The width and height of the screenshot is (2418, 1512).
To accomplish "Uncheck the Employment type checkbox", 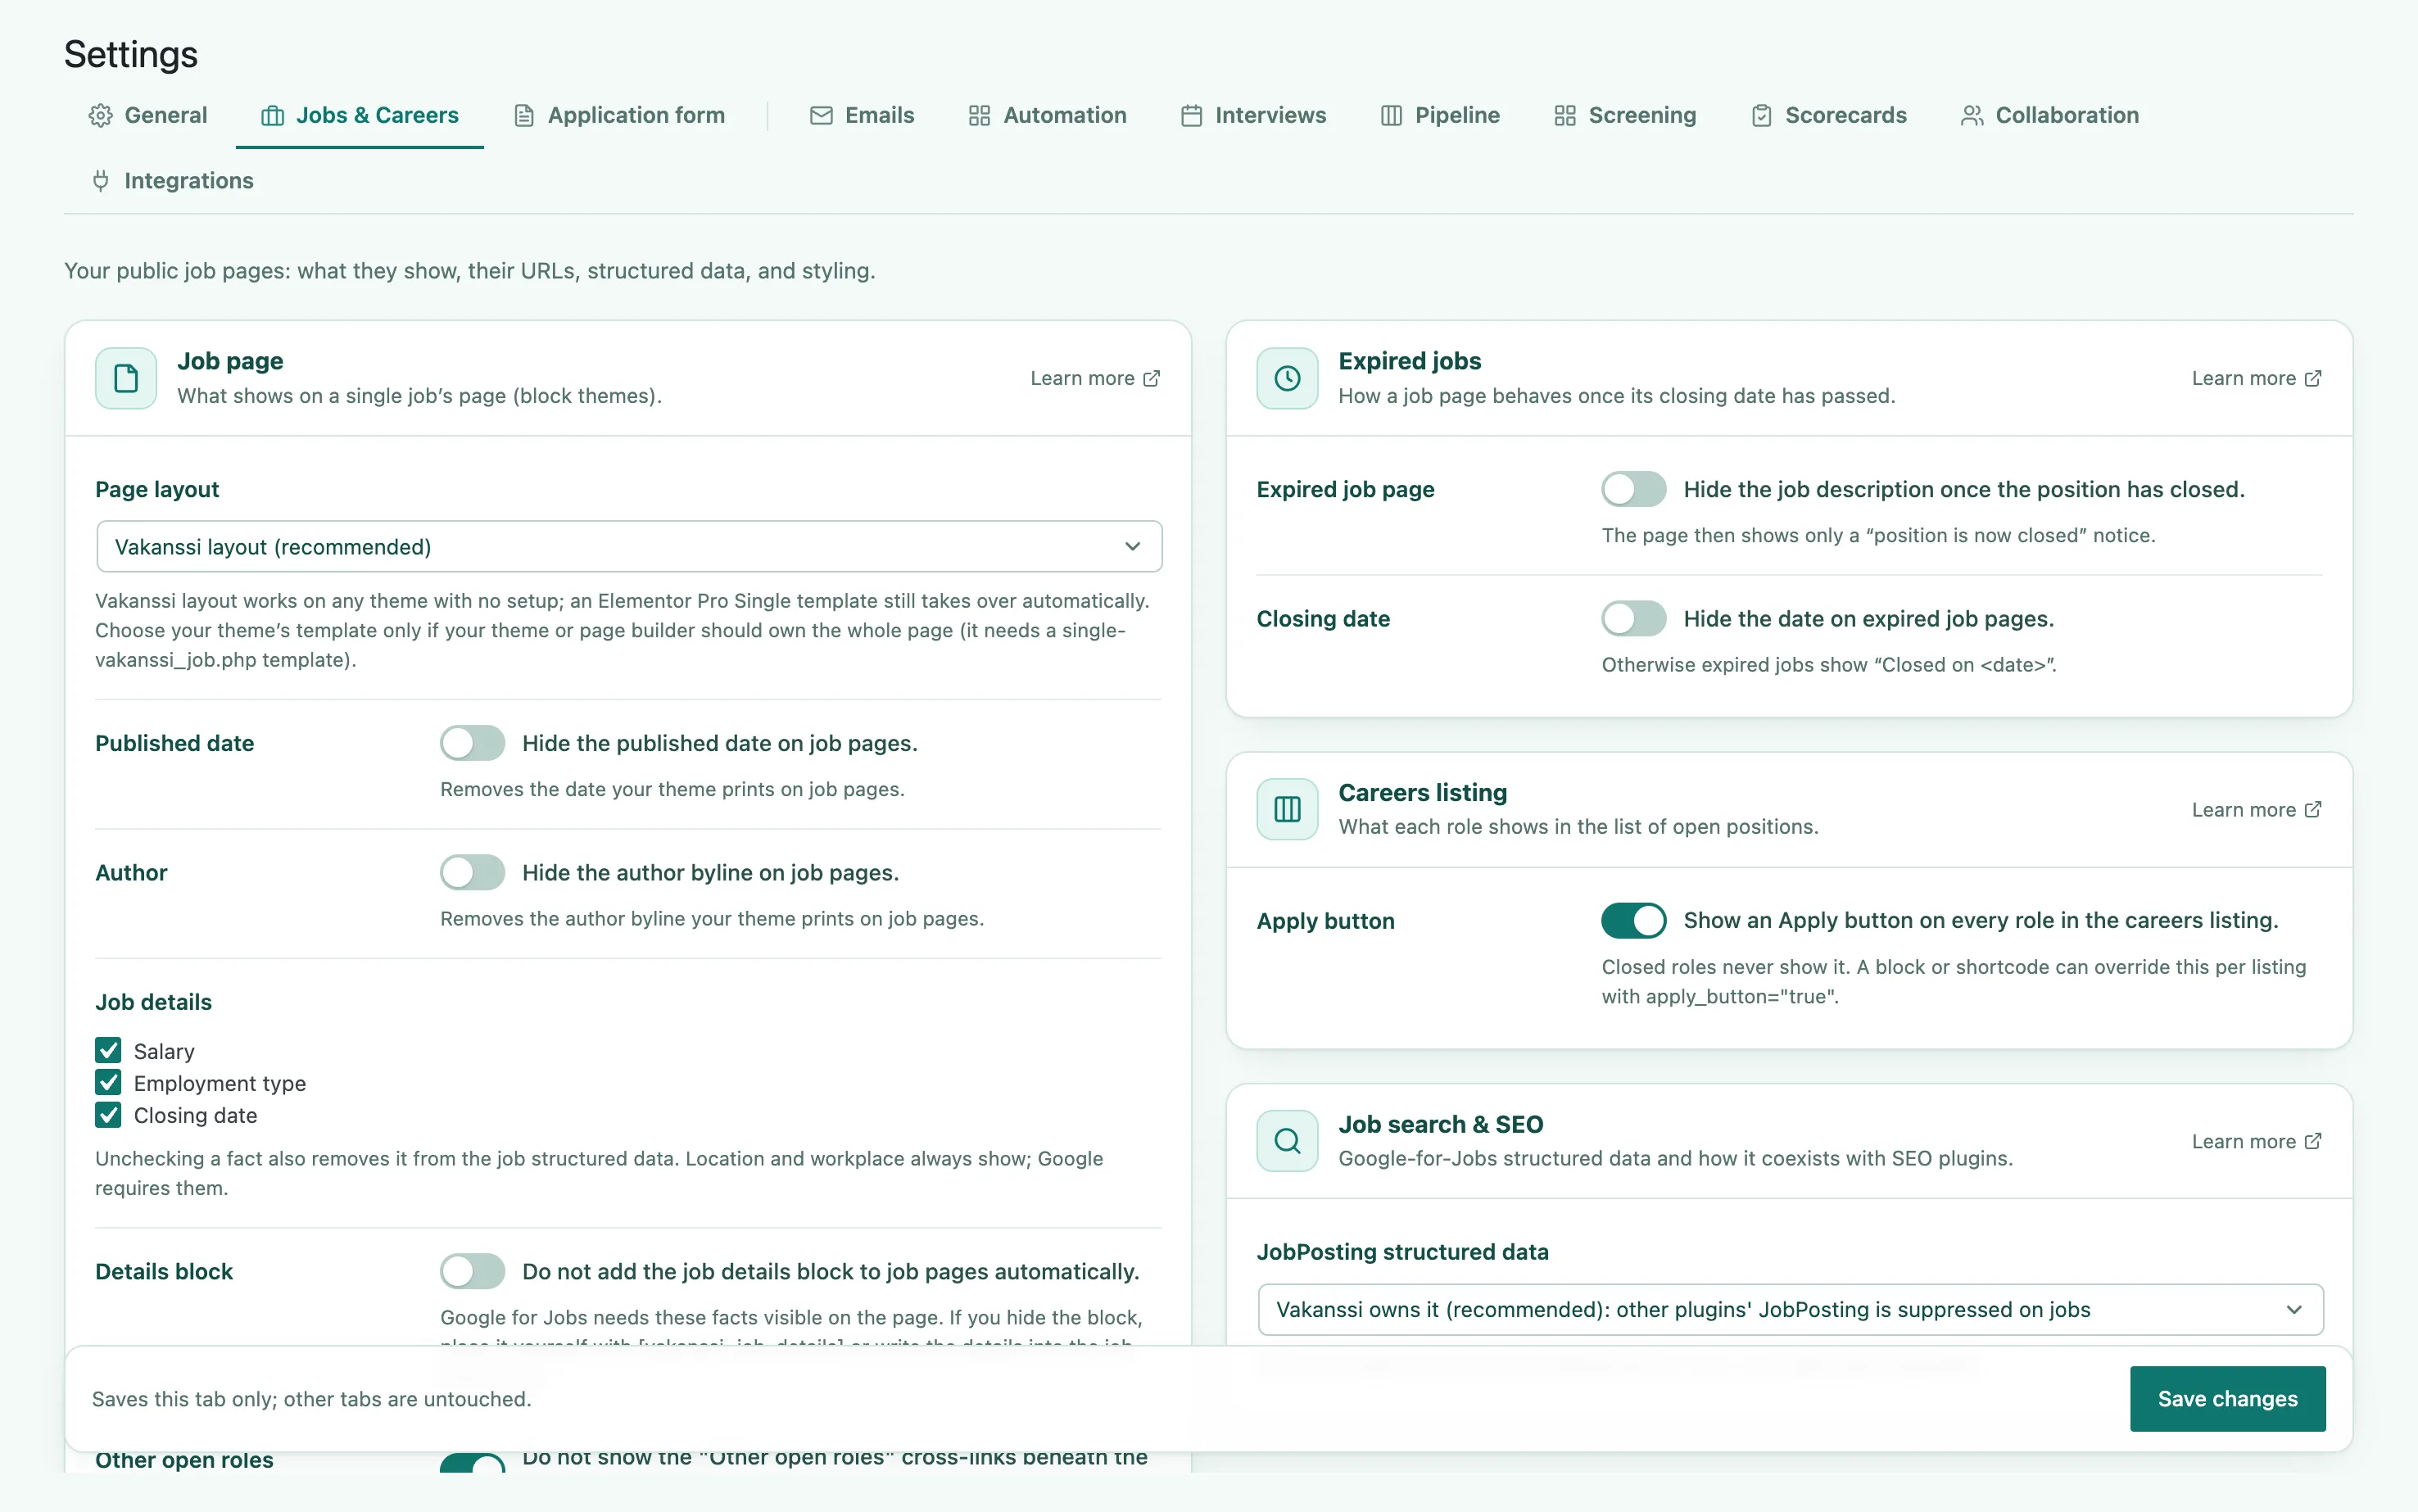I will [108, 1082].
